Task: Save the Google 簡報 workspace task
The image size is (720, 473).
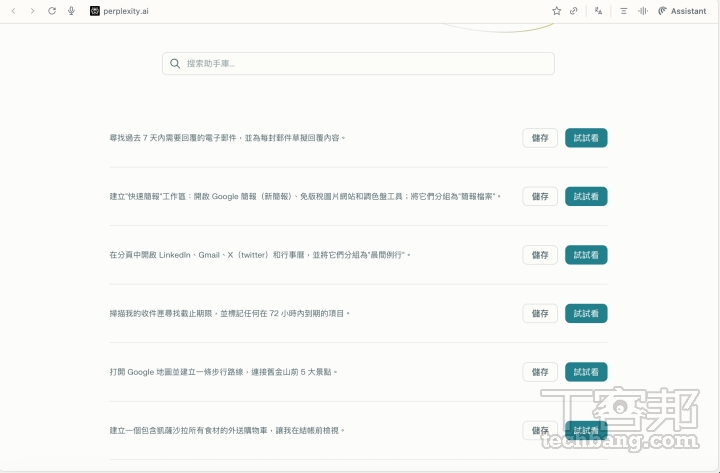Action: (540, 196)
